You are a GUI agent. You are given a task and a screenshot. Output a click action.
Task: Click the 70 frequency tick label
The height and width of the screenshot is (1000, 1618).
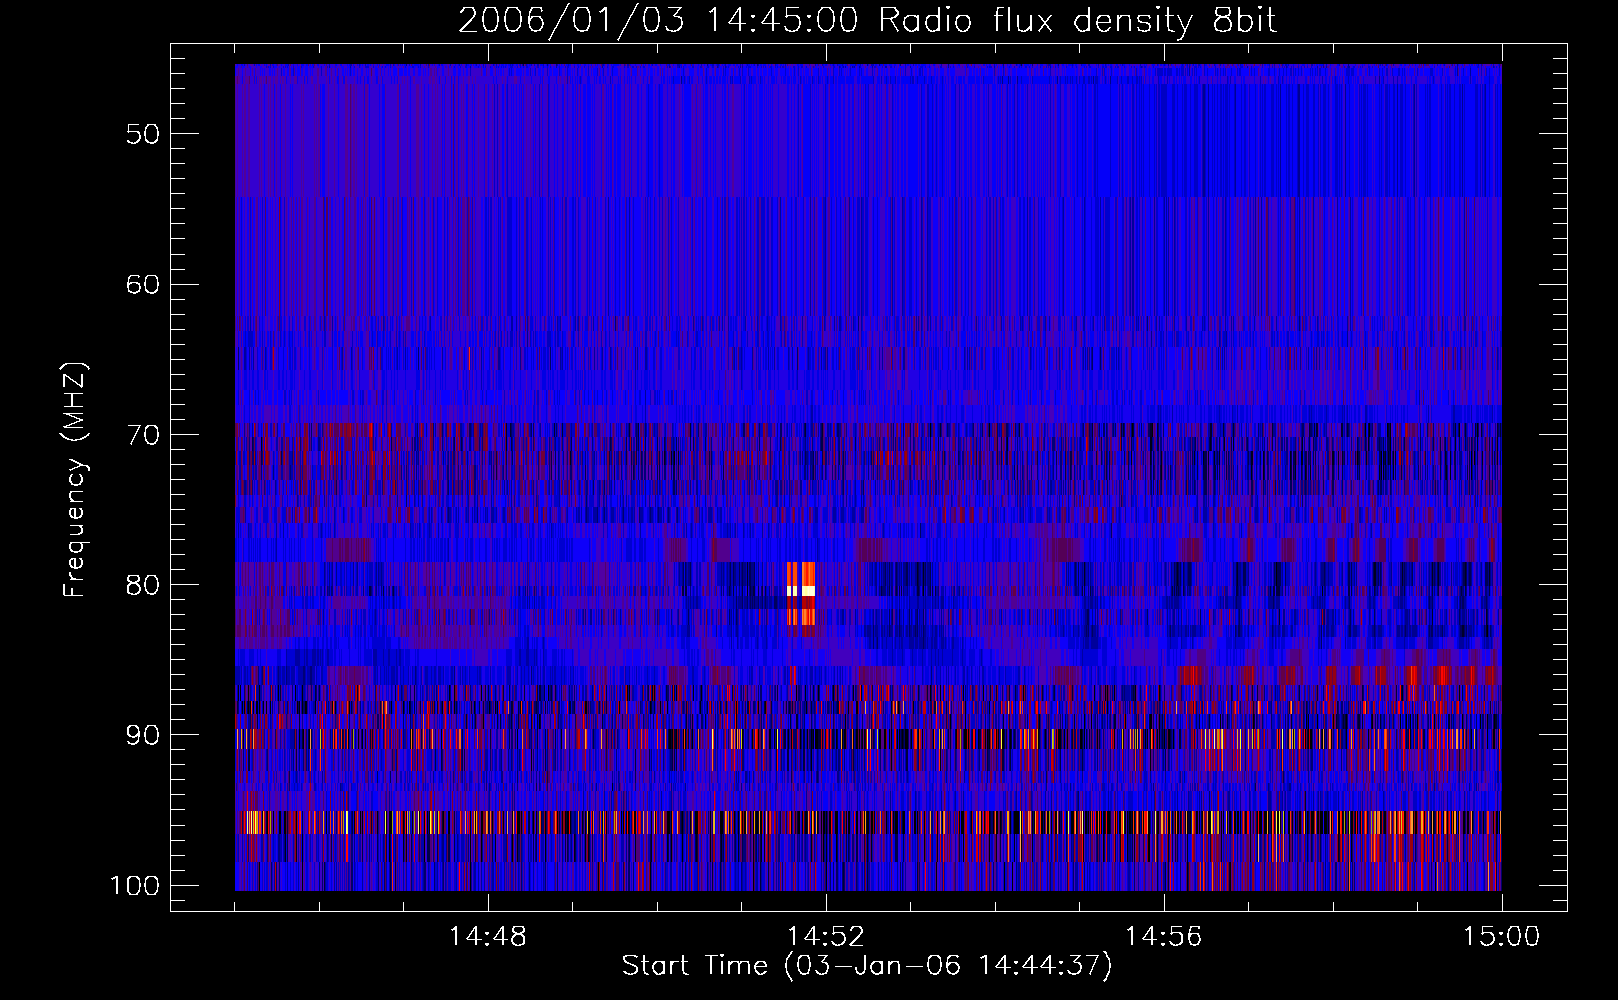coord(143,434)
